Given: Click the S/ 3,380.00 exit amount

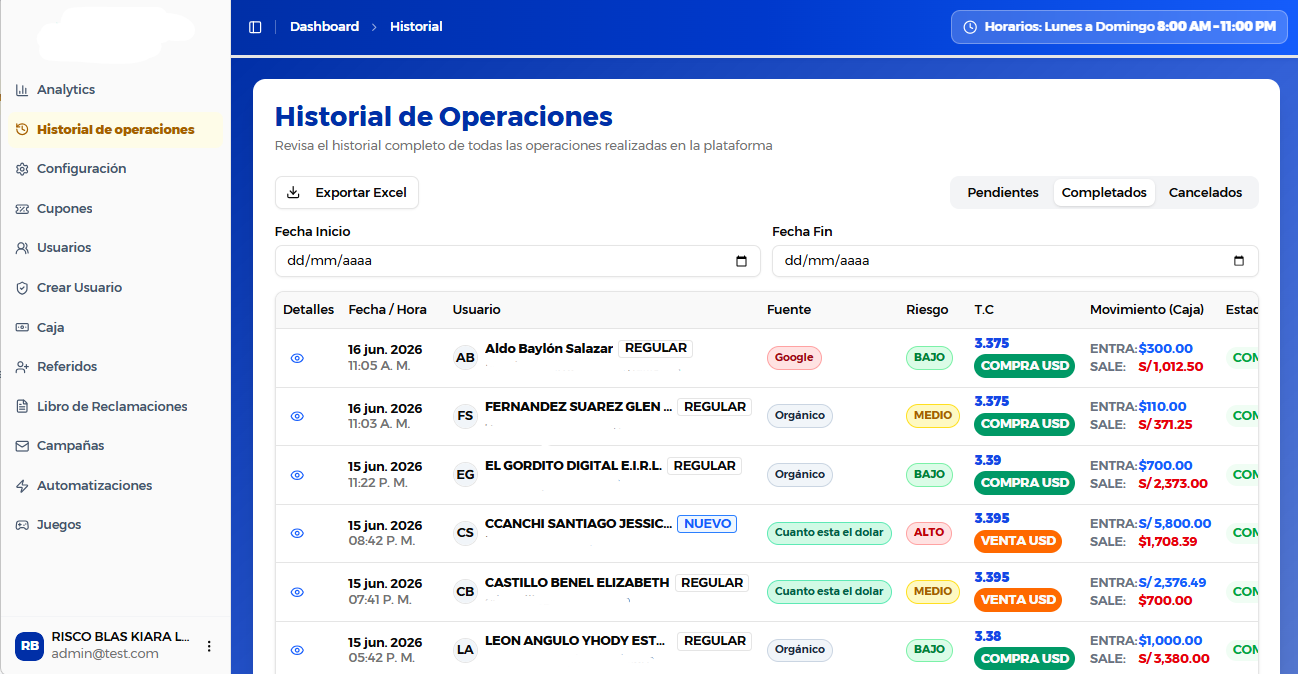Looking at the screenshot, I should point(1174,659).
